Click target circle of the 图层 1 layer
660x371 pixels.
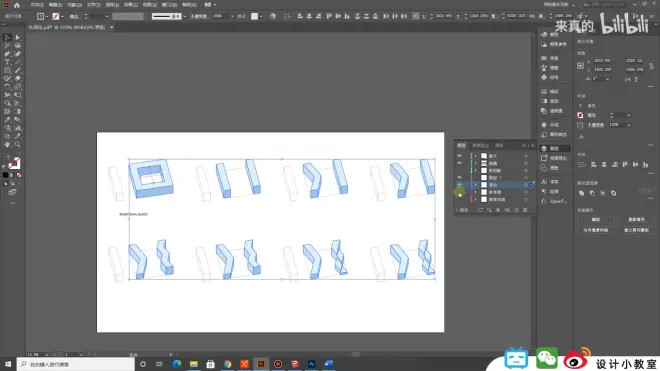point(526,178)
